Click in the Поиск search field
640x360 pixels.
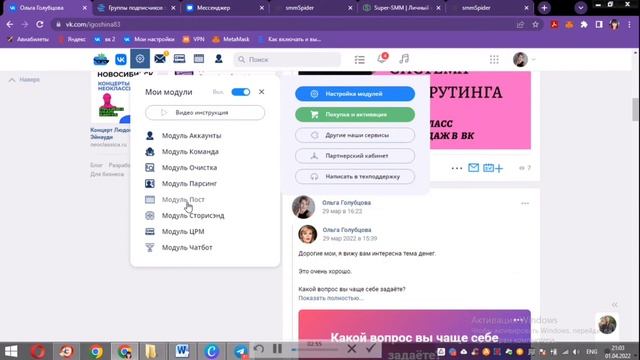[x=287, y=60]
